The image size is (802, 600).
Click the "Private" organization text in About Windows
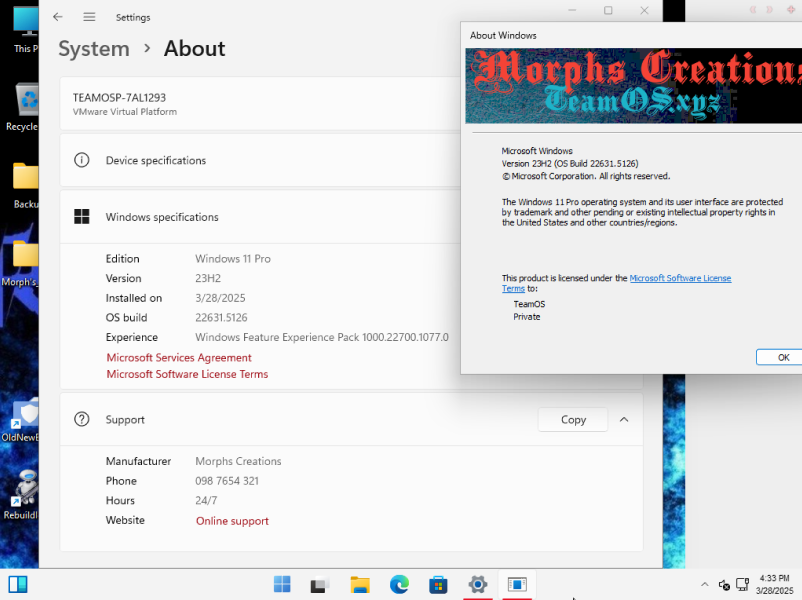[x=526, y=317]
